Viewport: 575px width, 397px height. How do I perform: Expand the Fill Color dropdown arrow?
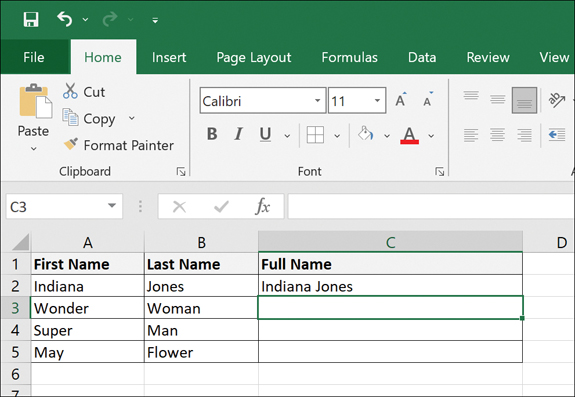click(387, 136)
